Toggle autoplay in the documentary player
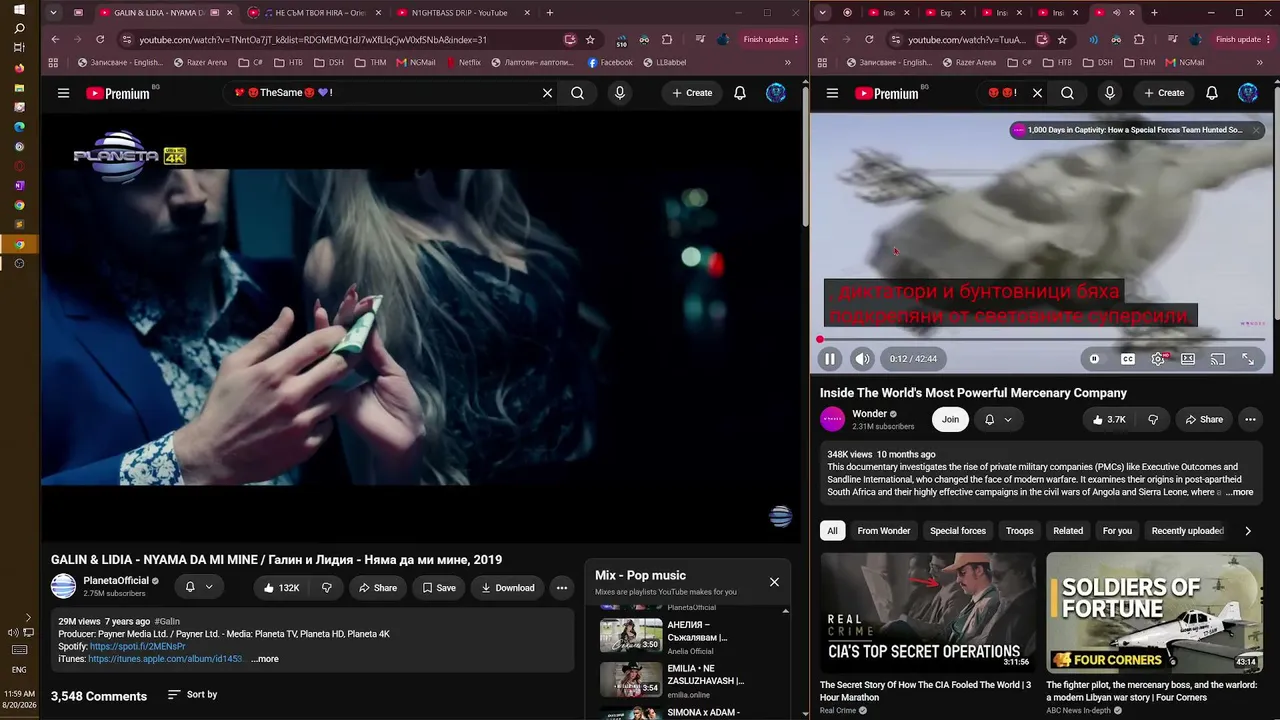The height and width of the screenshot is (720, 1280). click(1095, 359)
